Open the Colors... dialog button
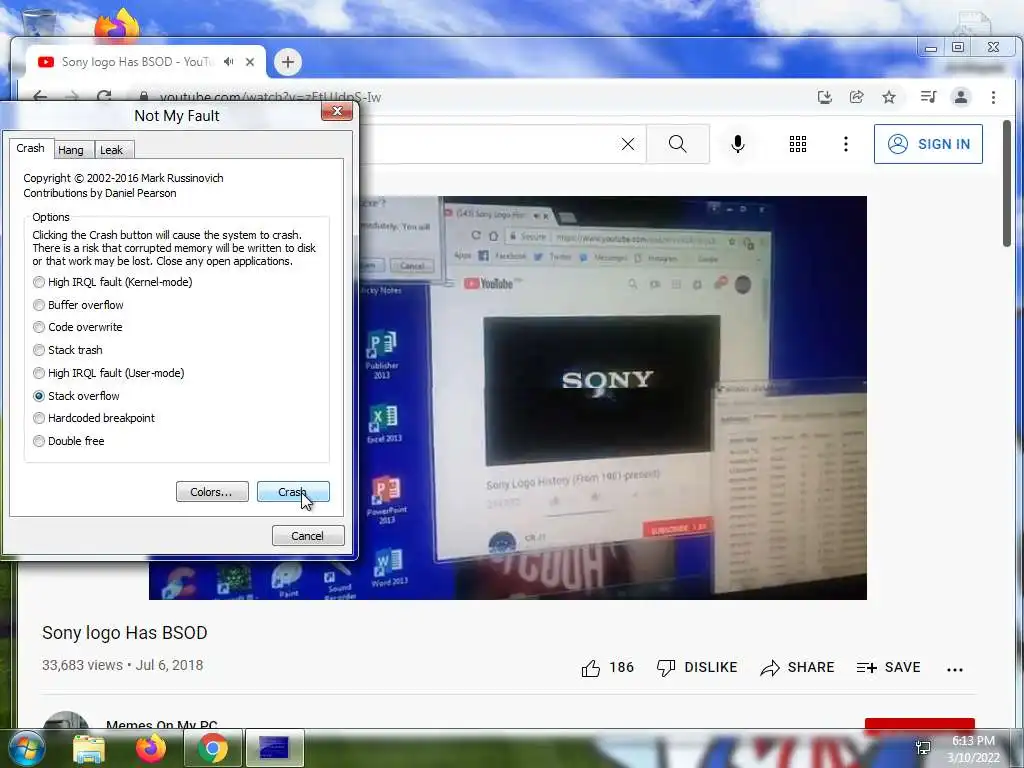The width and height of the screenshot is (1024, 768). 212,492
